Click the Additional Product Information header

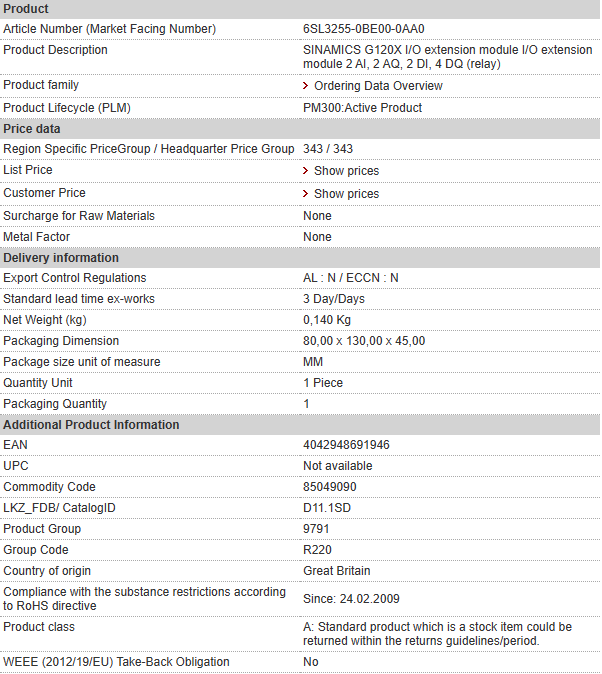pyautogui.click(x=300, y=425)
